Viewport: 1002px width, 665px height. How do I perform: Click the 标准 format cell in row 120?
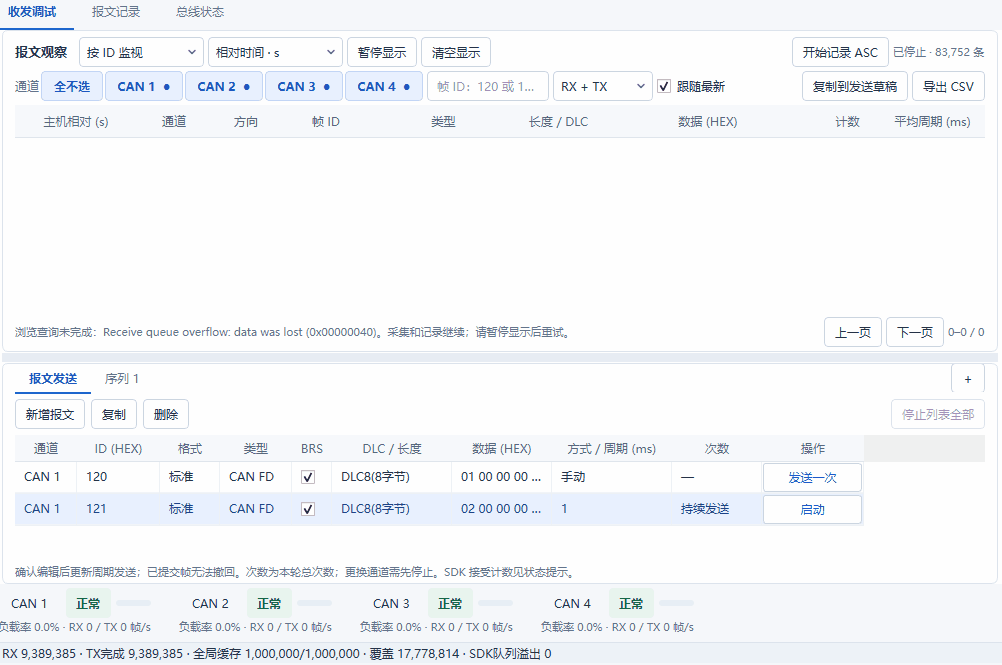(x=189, y=477)
